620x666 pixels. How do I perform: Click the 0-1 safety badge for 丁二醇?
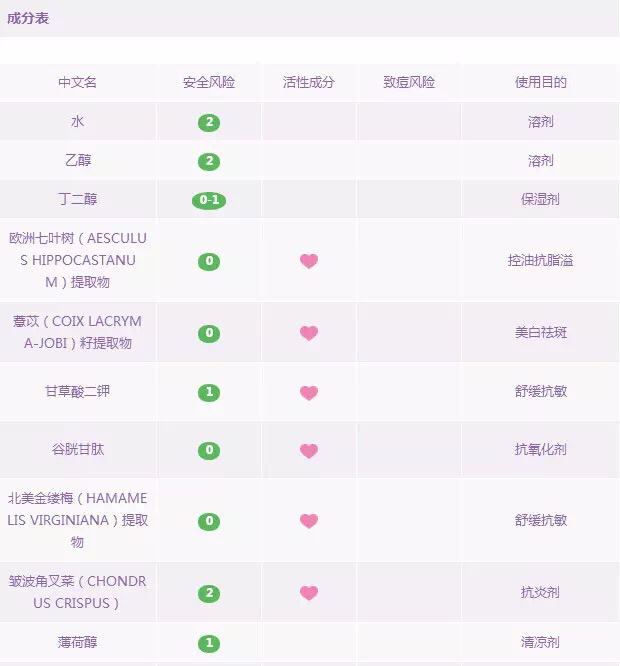[x=209, y=200]
